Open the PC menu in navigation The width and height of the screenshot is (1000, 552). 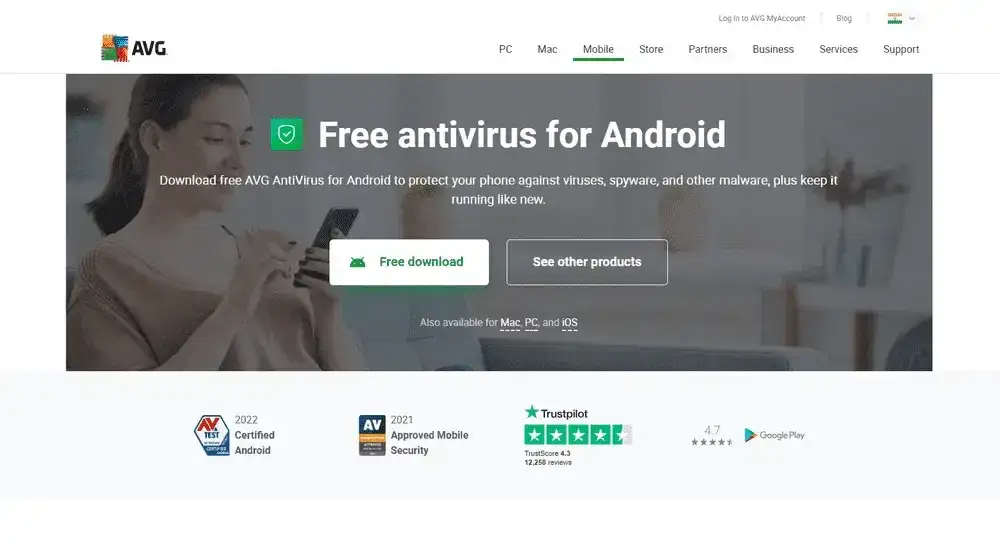coord(505,49)
